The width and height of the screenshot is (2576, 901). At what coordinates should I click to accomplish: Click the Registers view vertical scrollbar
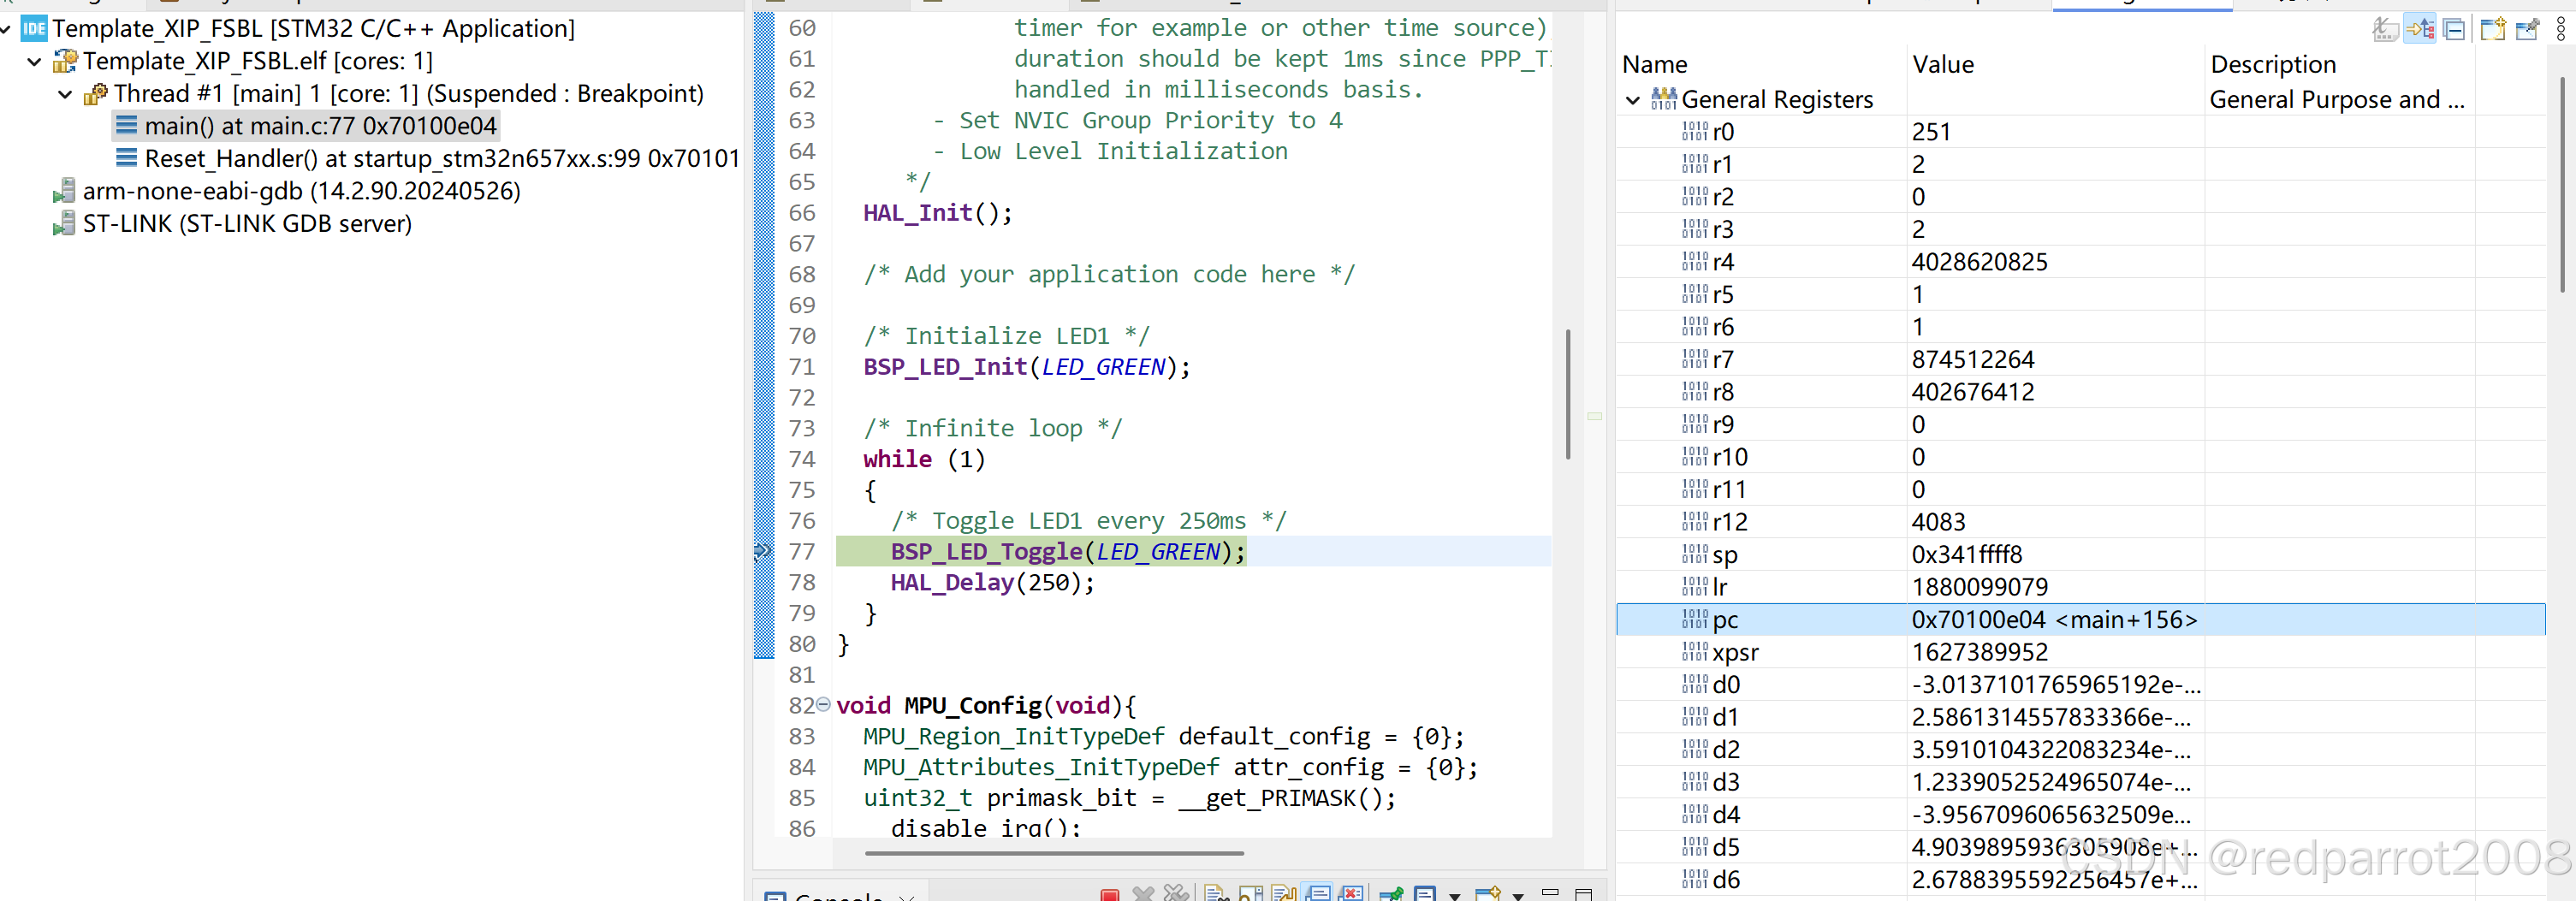2564,185
